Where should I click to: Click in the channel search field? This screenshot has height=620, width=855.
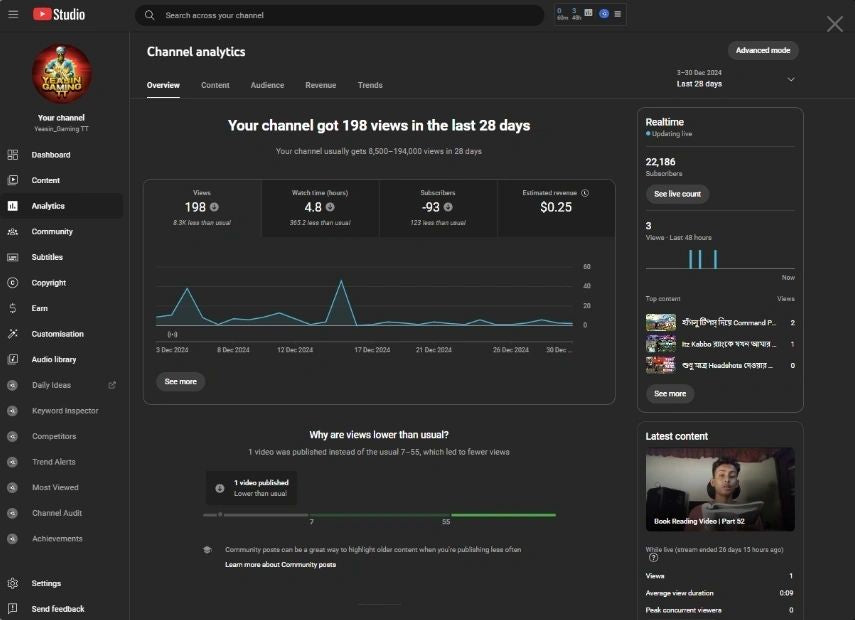click(x=340, y=16)
